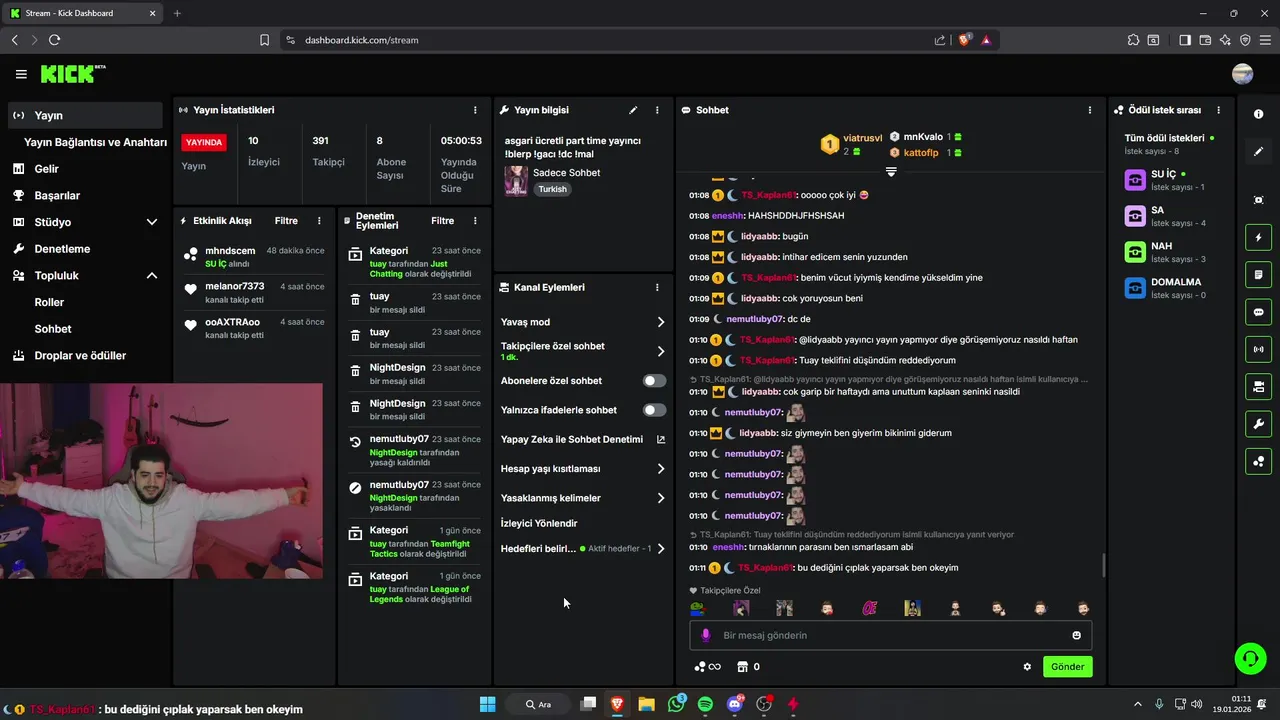This screenshot has width=1280, height=720.
Task: Open the shop icon below the chat input
Action: (742, 667)
